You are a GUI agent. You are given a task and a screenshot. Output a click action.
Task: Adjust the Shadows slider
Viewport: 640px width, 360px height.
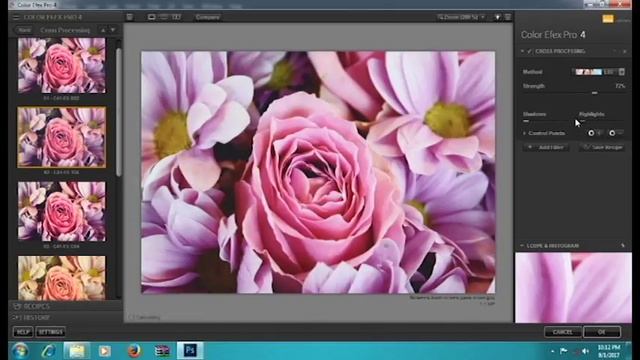[546, 121]
